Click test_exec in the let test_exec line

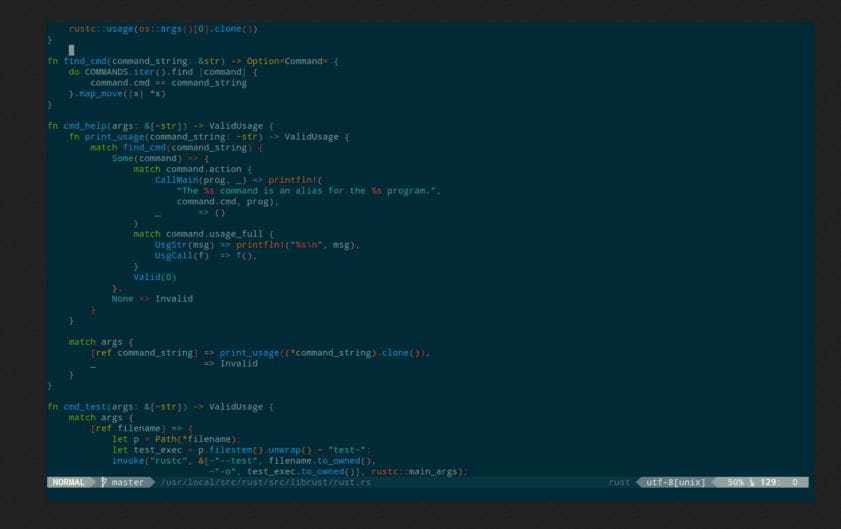pos(158,450)
